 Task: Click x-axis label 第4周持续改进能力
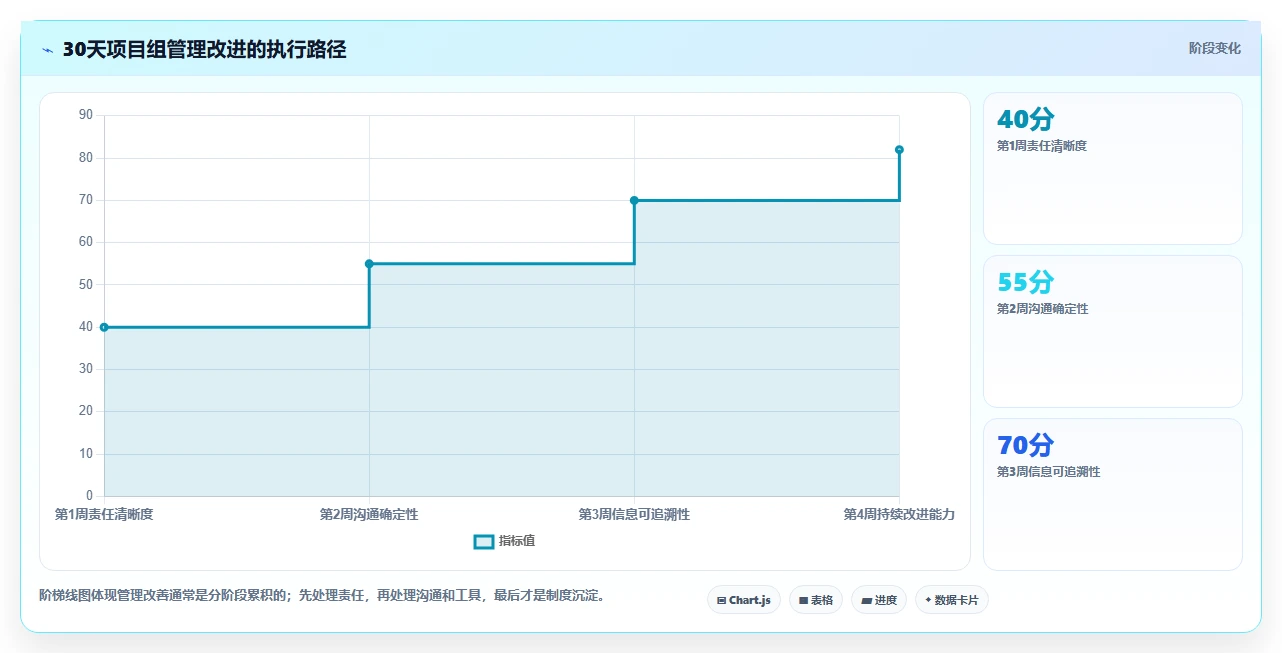pos(899,514)
